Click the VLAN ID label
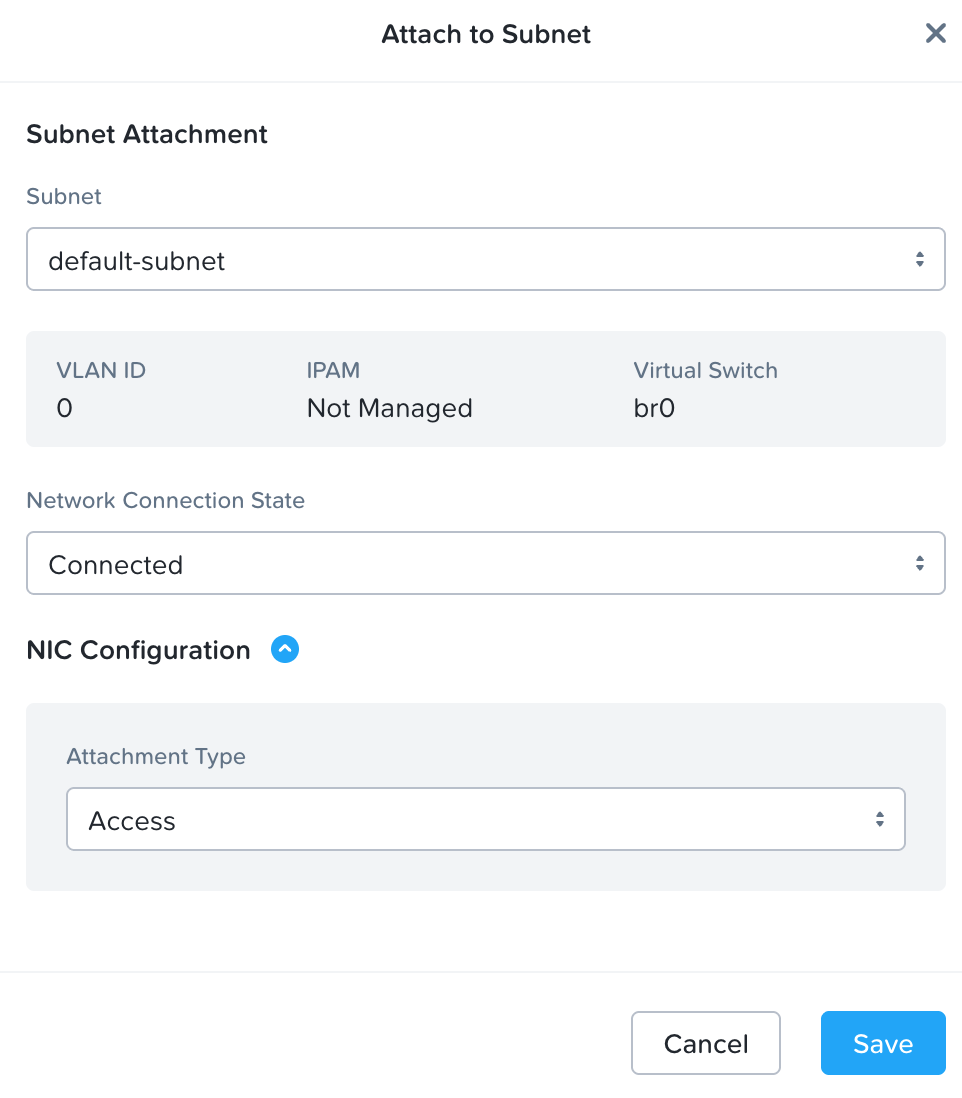The height and width of the screenshot is (1098, 962). pos(101,370)
